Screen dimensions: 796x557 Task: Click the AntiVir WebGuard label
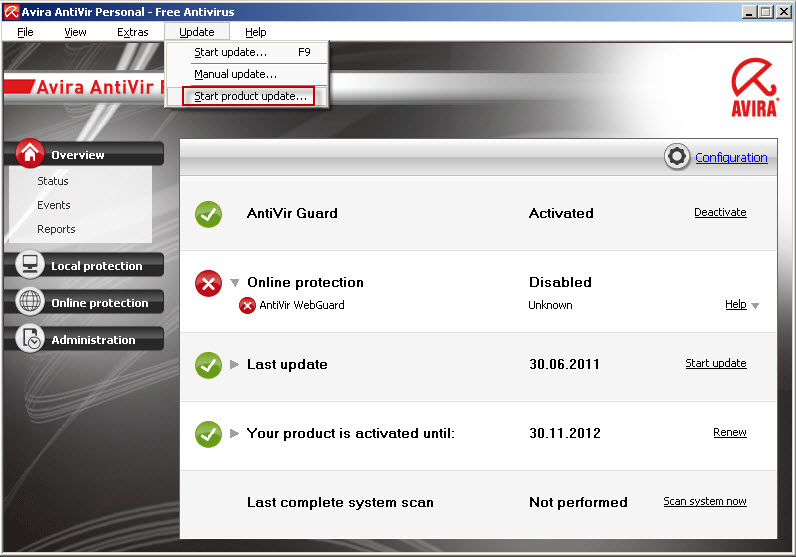click(302, 305)
